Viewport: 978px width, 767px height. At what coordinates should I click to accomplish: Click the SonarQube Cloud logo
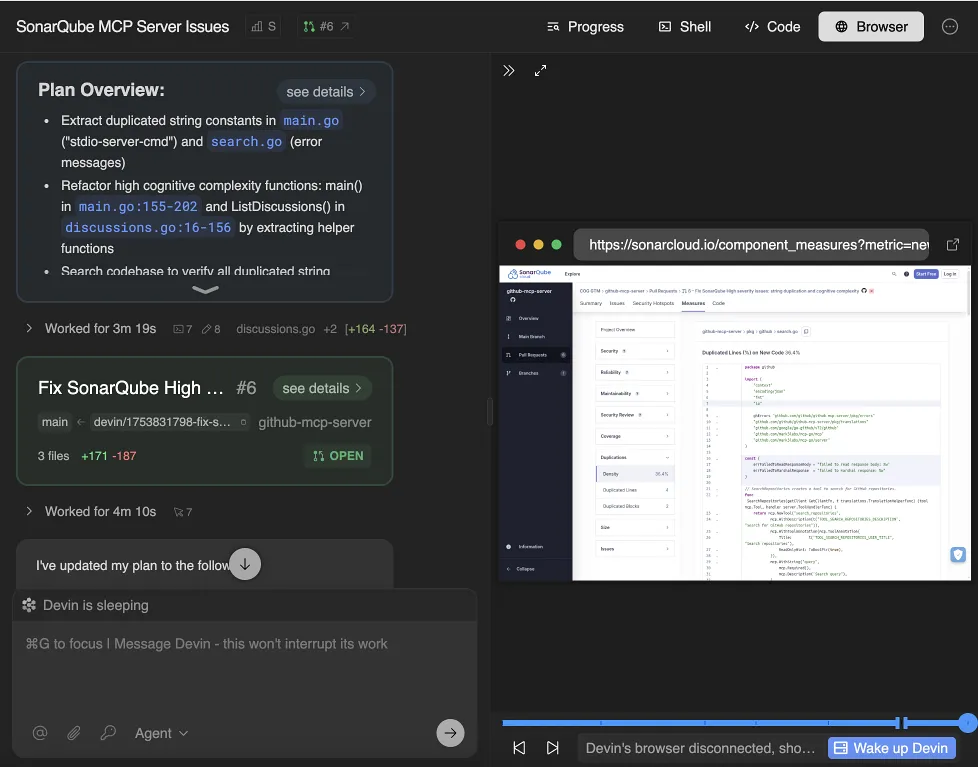tap(530, 273)
